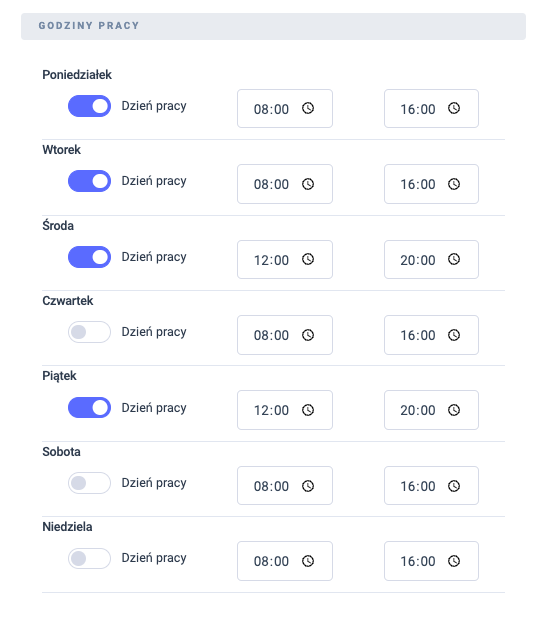Click clock icon in Środa end time

(x=454, y=259)
